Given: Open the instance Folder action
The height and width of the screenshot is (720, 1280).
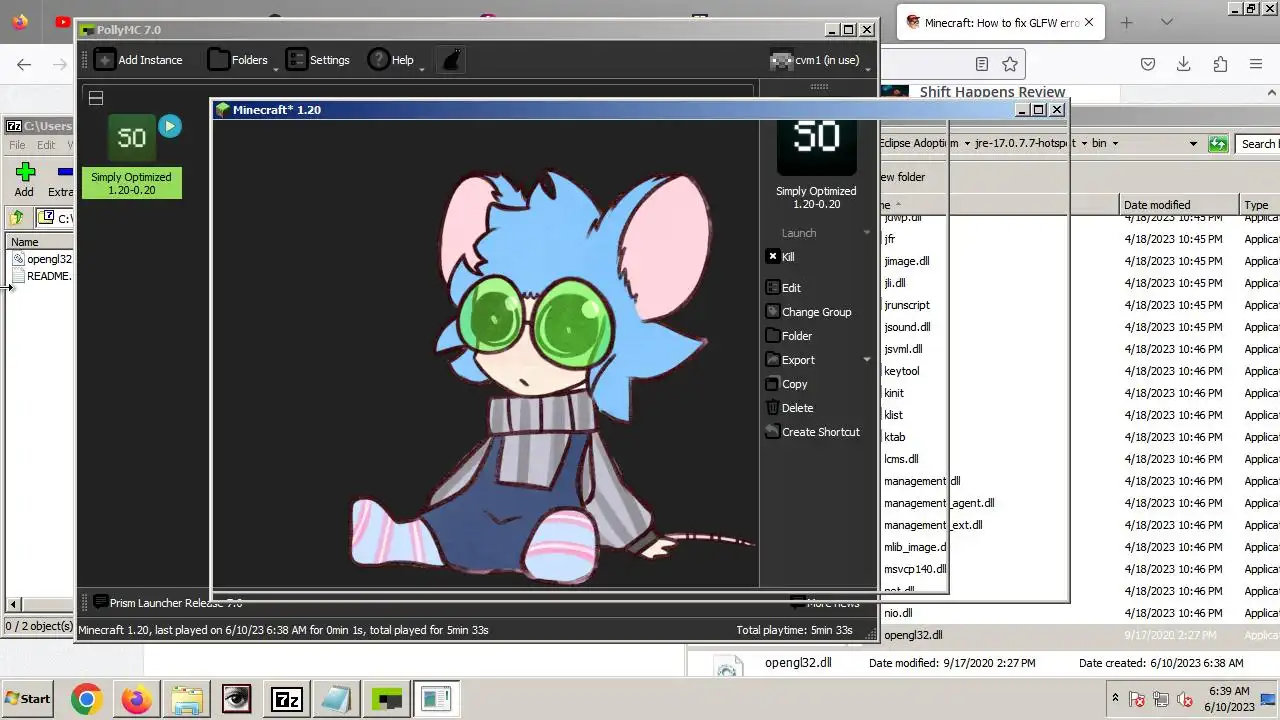Looking at the screenshot, I should (789, 336).
